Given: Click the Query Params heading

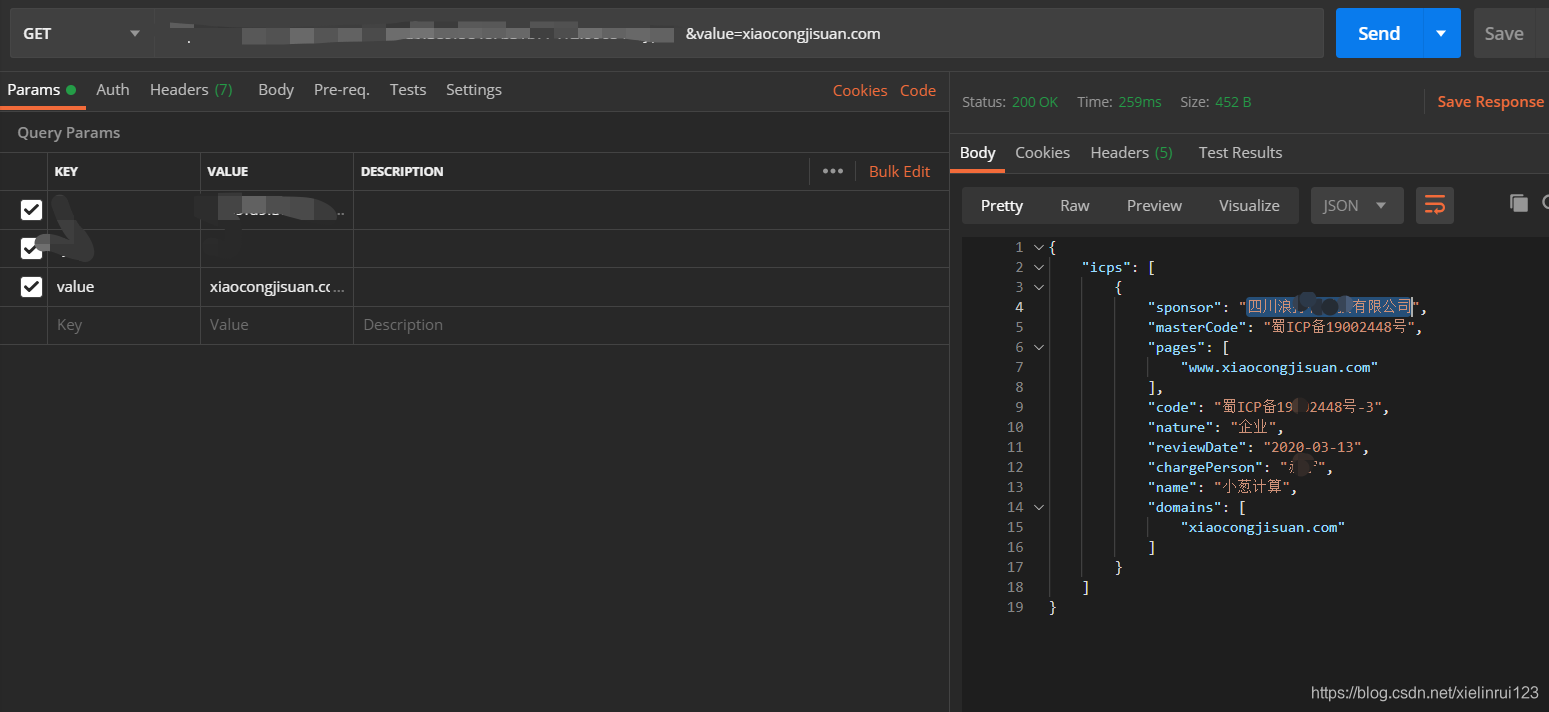Looking at the screenshot, I should click(x=68, y=133).
